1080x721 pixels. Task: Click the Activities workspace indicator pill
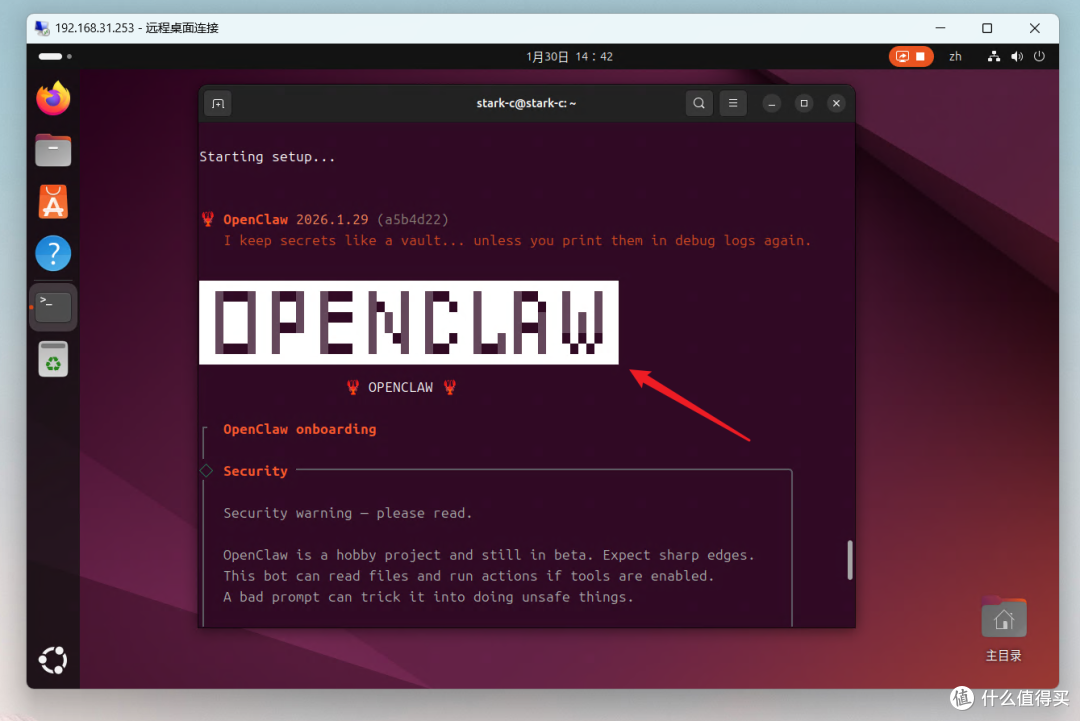(50, 56)
